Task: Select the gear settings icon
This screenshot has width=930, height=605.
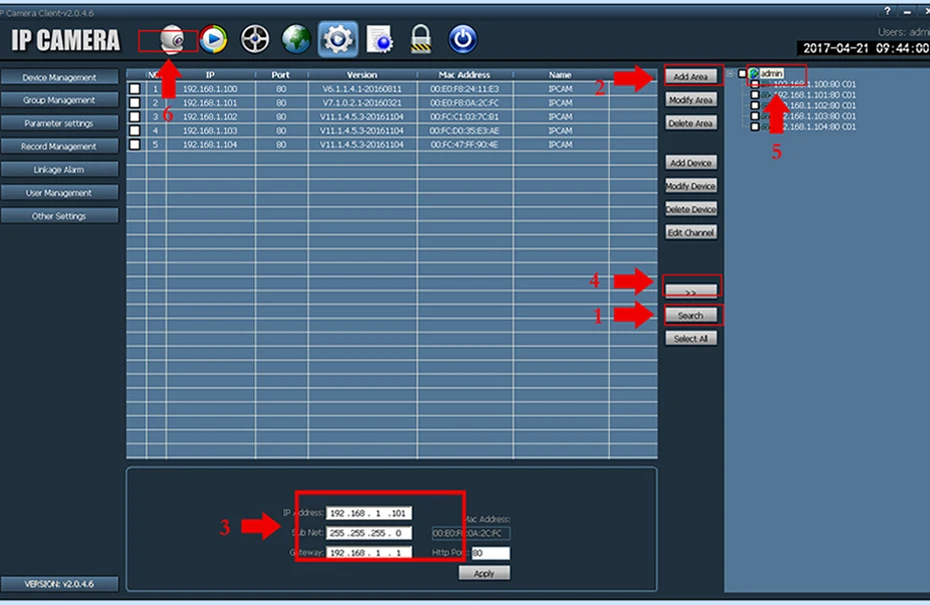Action: pyautogui.click(x=337, y=40)
